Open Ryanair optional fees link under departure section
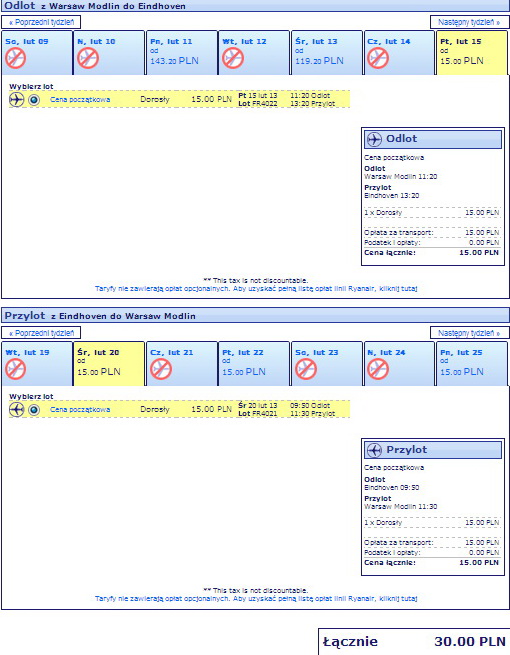The height and width of the screenshot is (655, 510). (x=256, y=289)
